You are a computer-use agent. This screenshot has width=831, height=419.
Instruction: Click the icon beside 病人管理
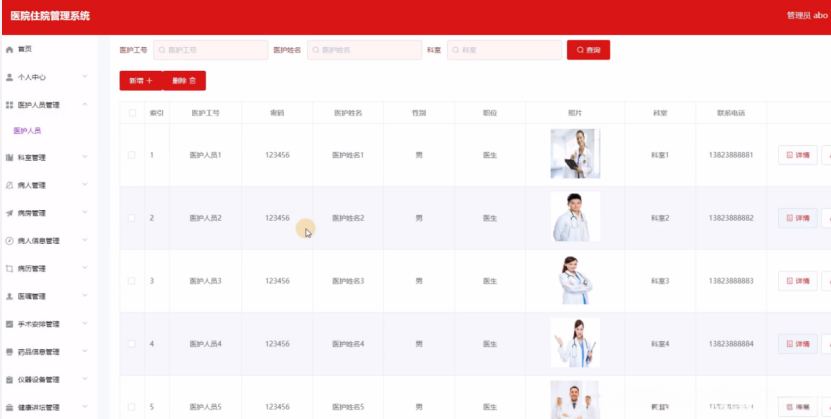[x=9, y=185]
